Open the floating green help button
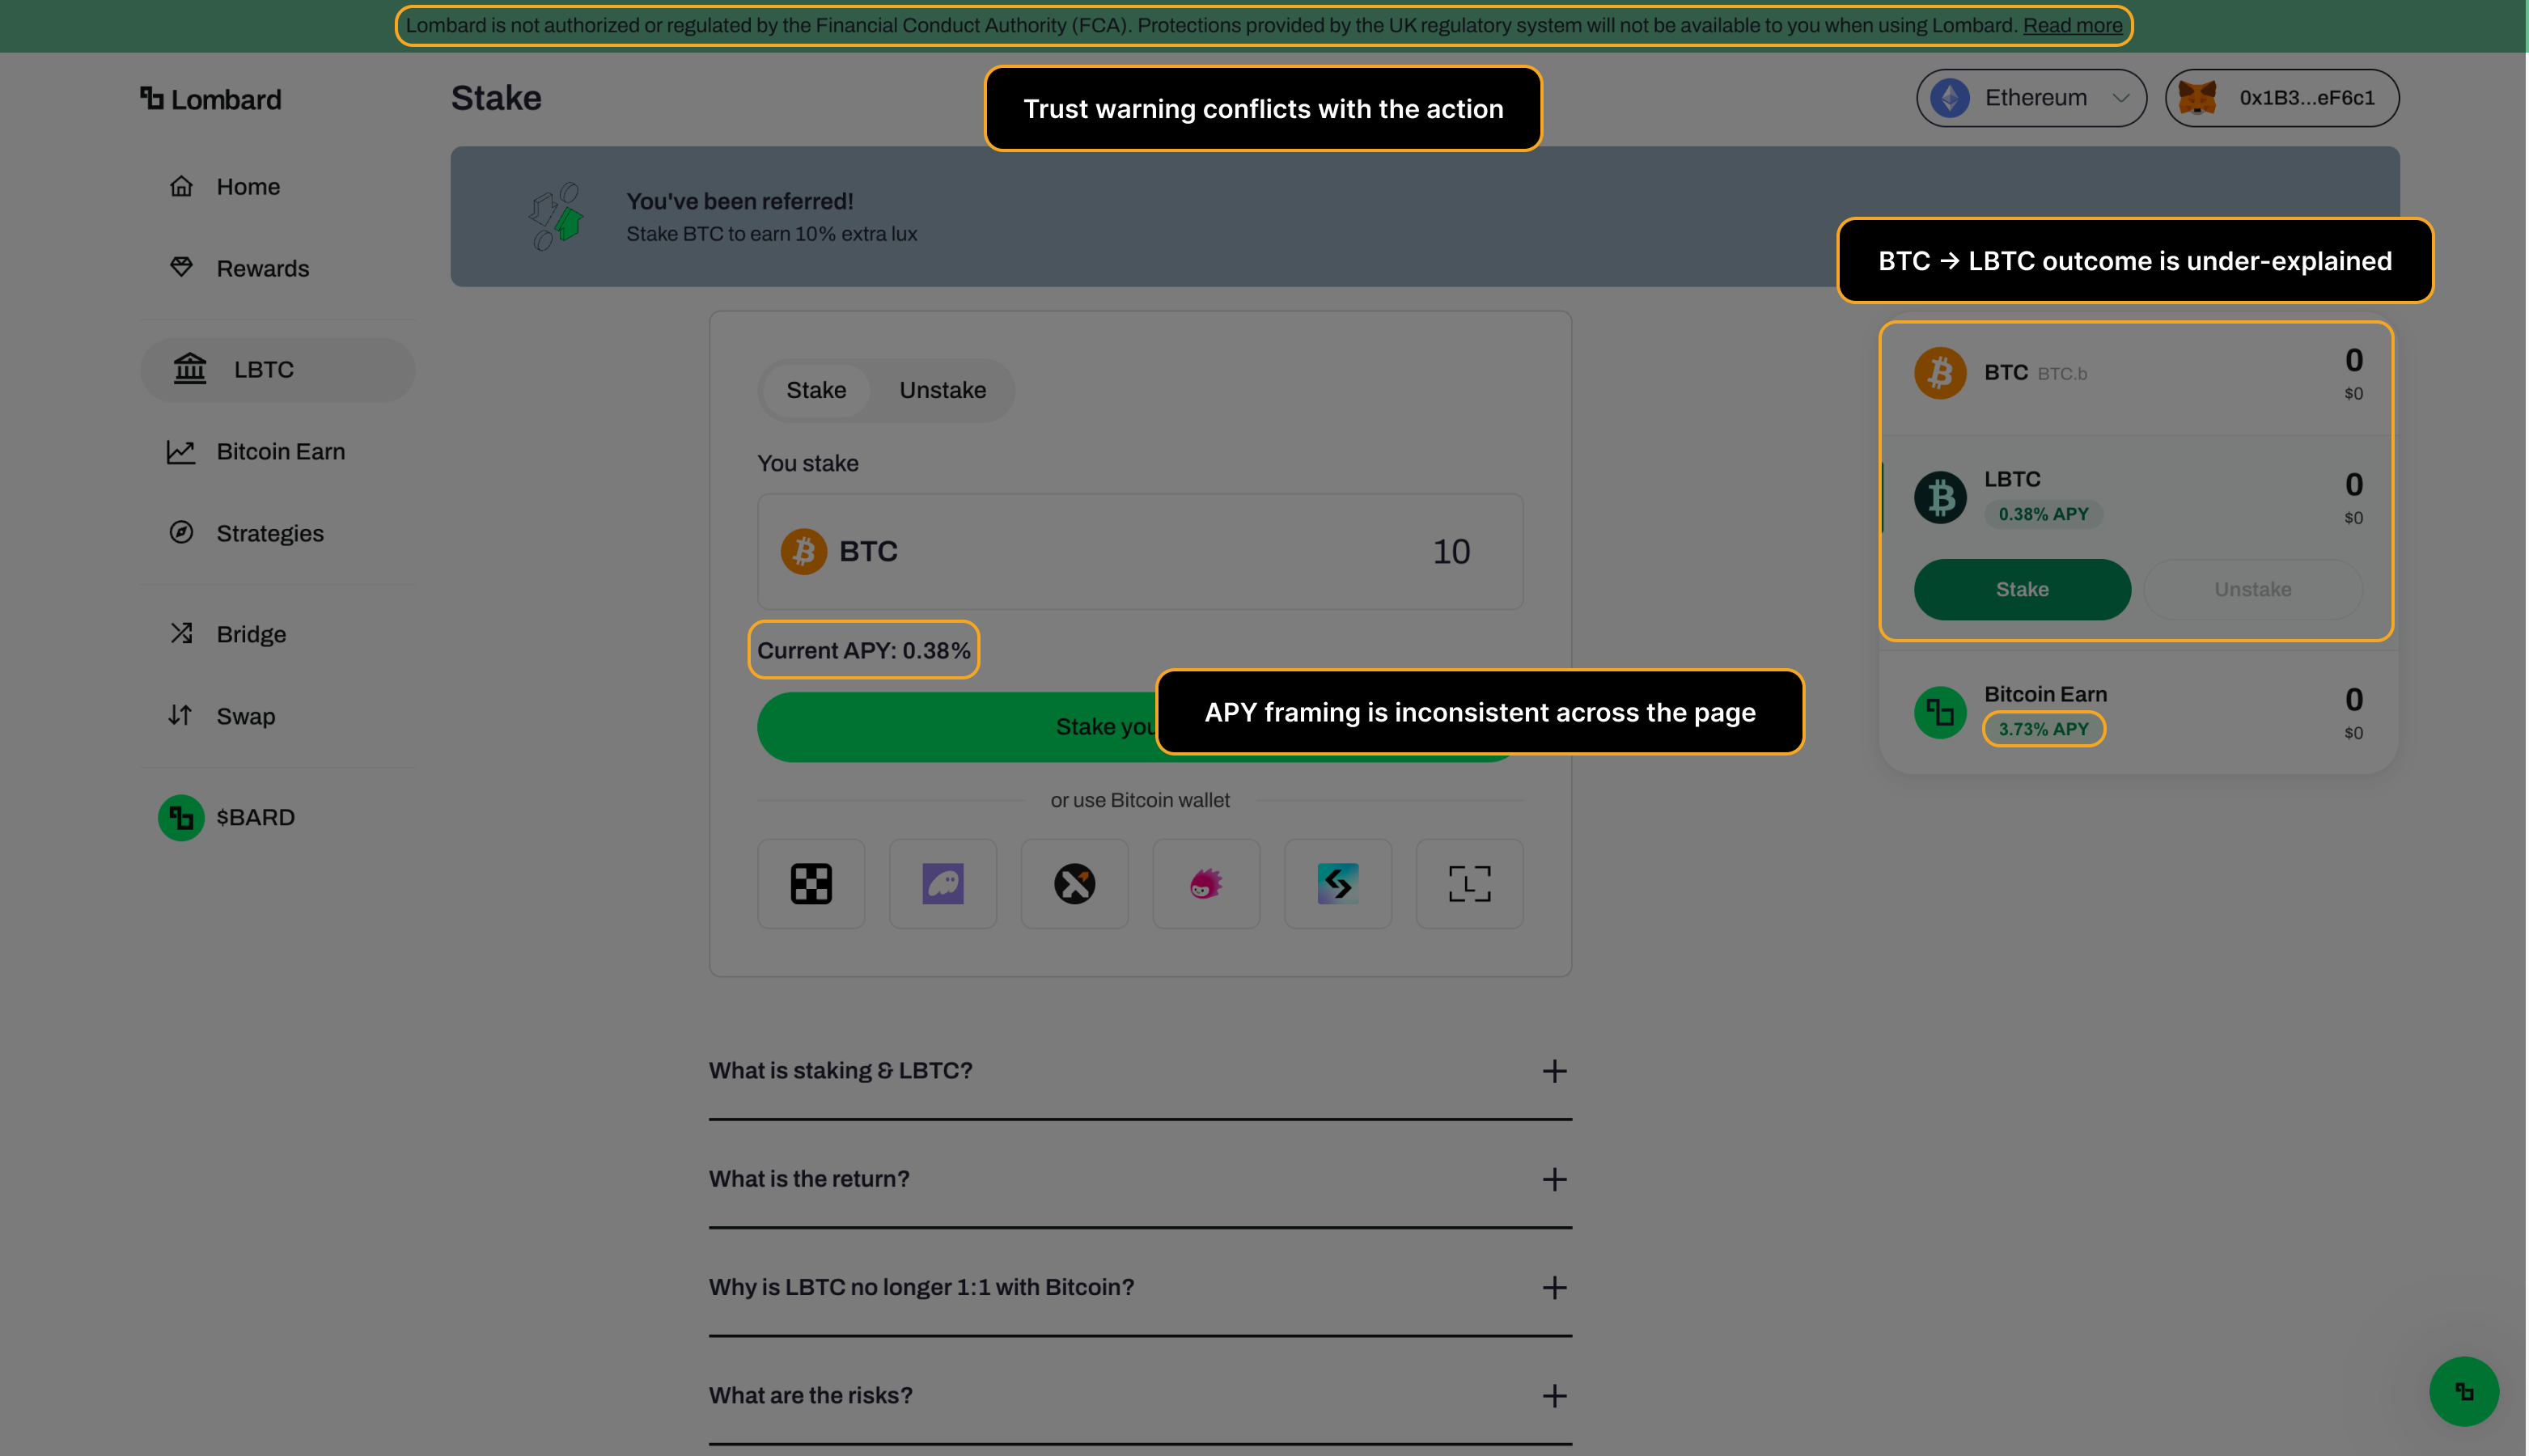Image resolution: width=2529 pixels, height=1456 pixels. click(x=2464, y=1391)
